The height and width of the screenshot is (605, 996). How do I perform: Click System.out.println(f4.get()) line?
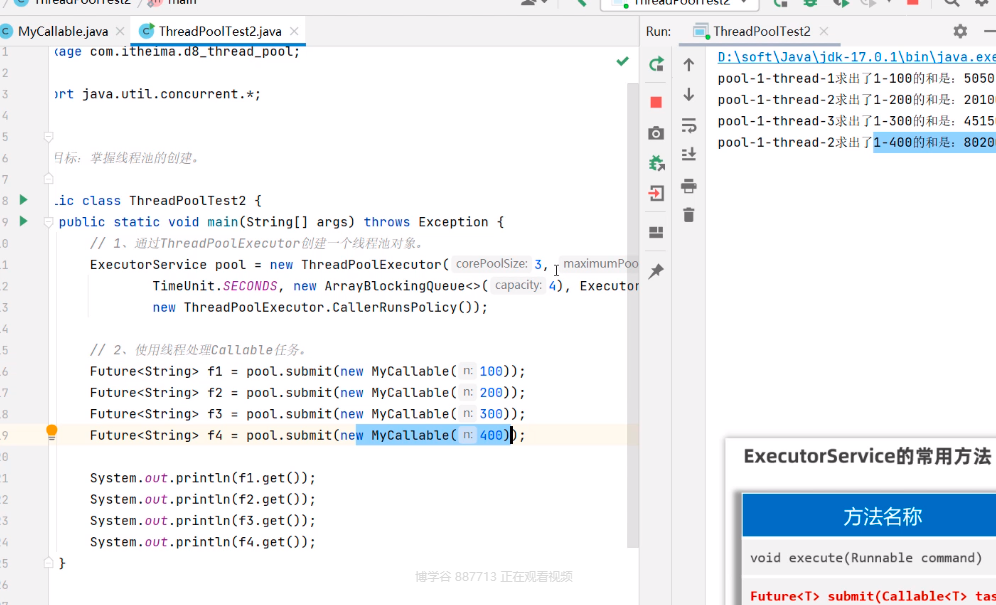click(x=203, y=542)
